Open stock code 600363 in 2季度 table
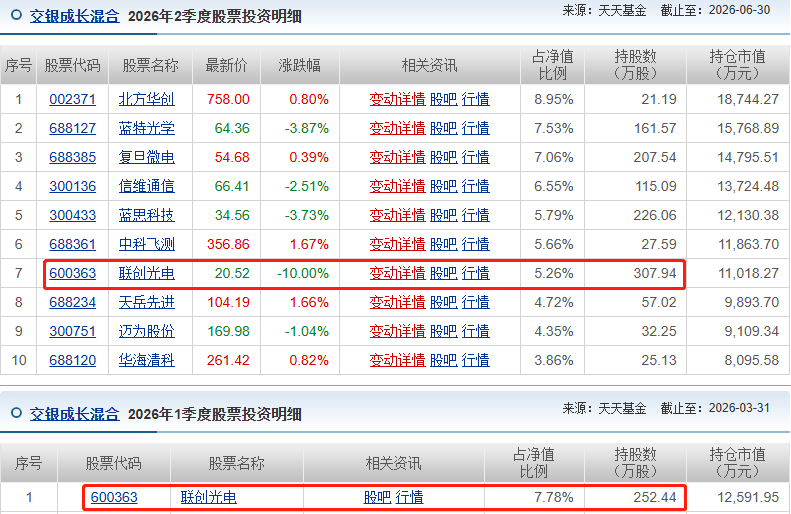 [x=73, y=273]
